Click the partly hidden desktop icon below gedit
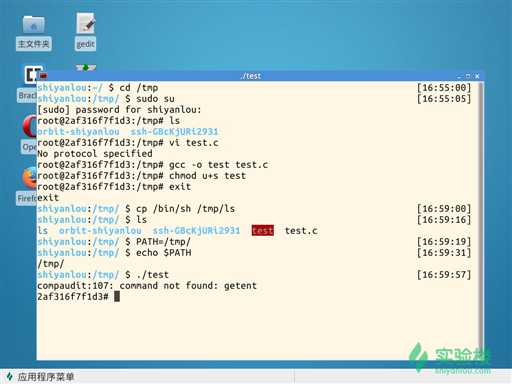Viewport: 512px width, 384px height. pos(86,68)
